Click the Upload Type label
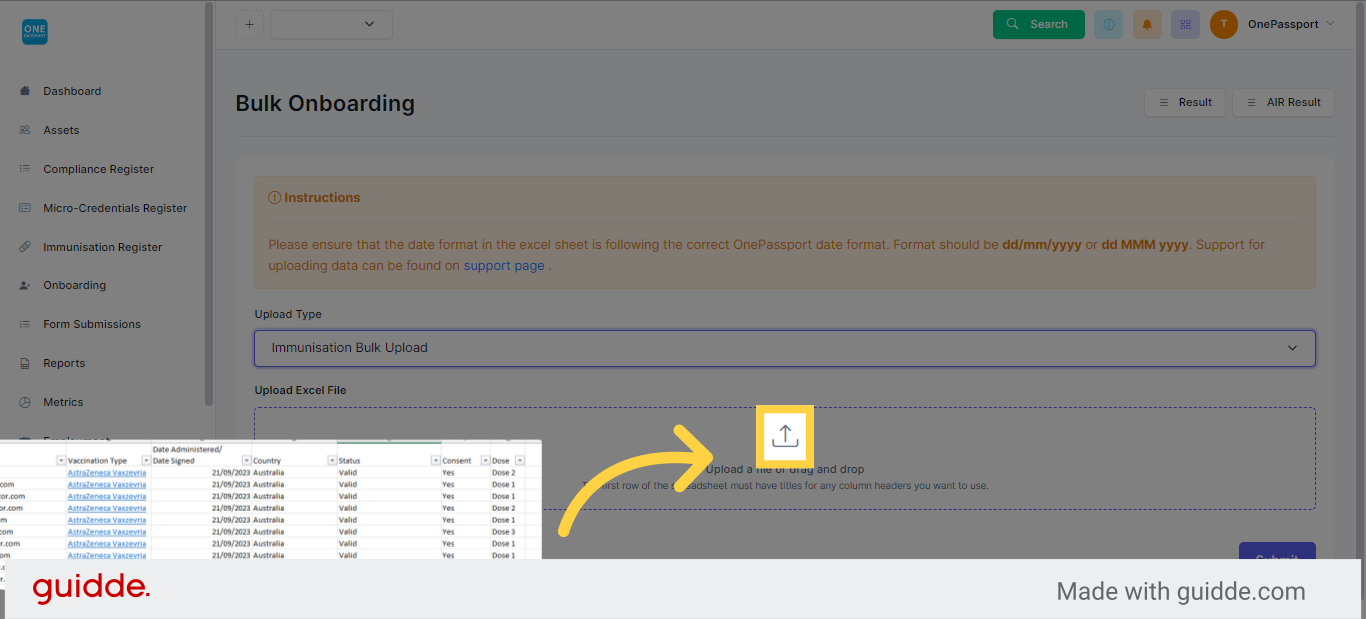The height and width of the screenshot is (619, 1366). click(288, 314)
